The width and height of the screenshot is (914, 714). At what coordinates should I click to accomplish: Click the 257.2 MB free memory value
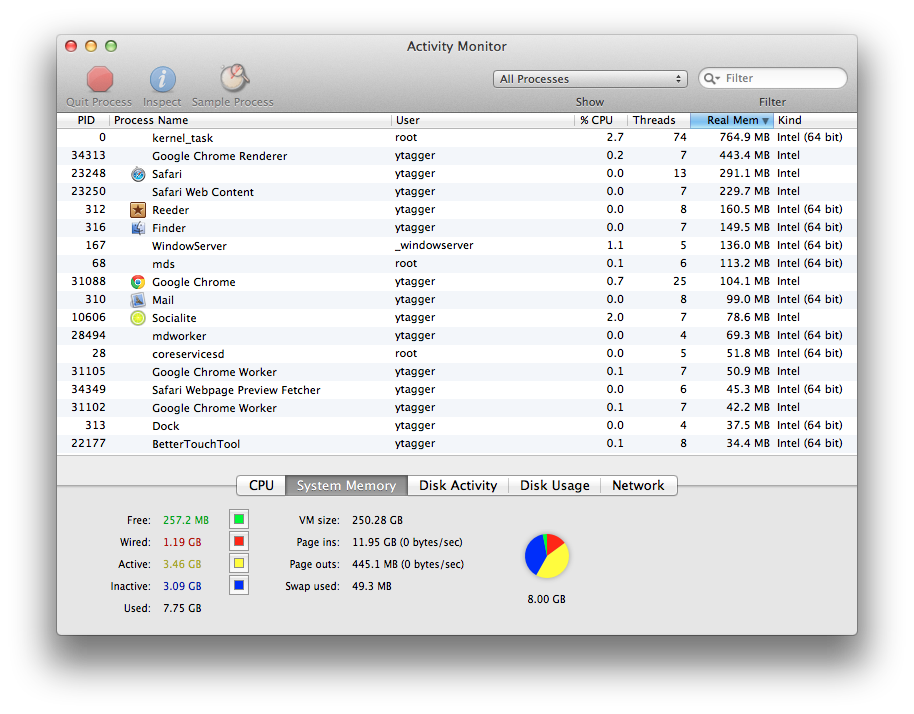click(x=186, y=520)
